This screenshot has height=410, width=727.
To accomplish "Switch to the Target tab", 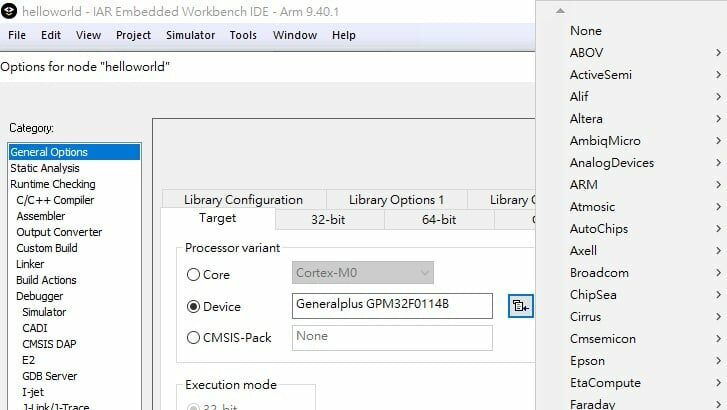I will [x=217, y=218].
